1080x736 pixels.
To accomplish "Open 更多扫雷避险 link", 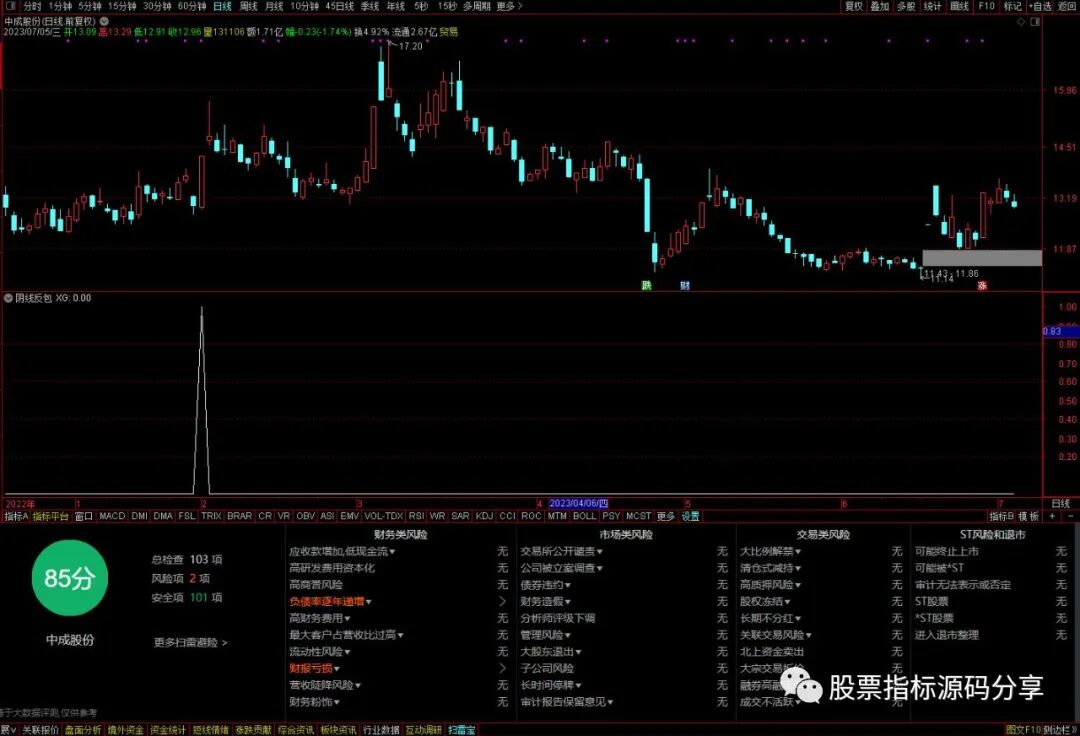I will (x=190, y=642).
